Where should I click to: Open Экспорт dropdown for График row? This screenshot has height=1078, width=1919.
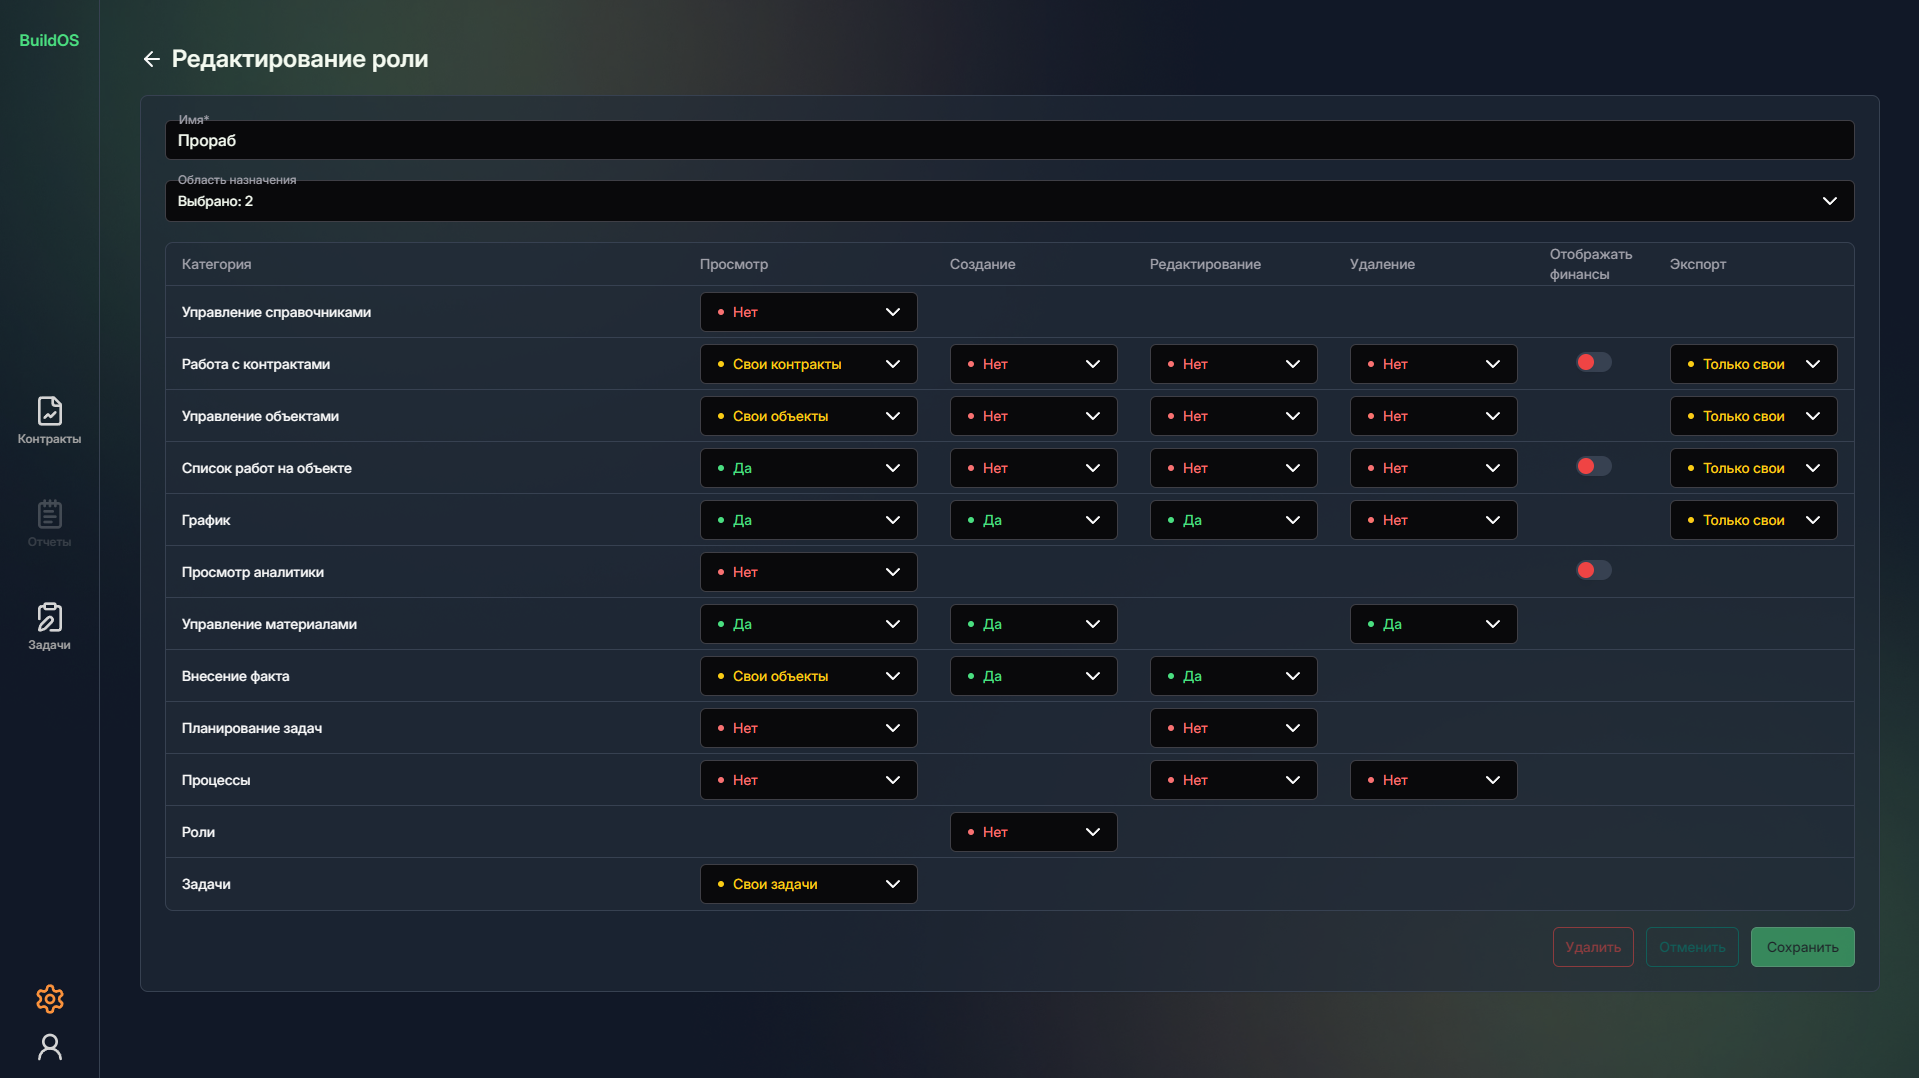click(1752, 520)
